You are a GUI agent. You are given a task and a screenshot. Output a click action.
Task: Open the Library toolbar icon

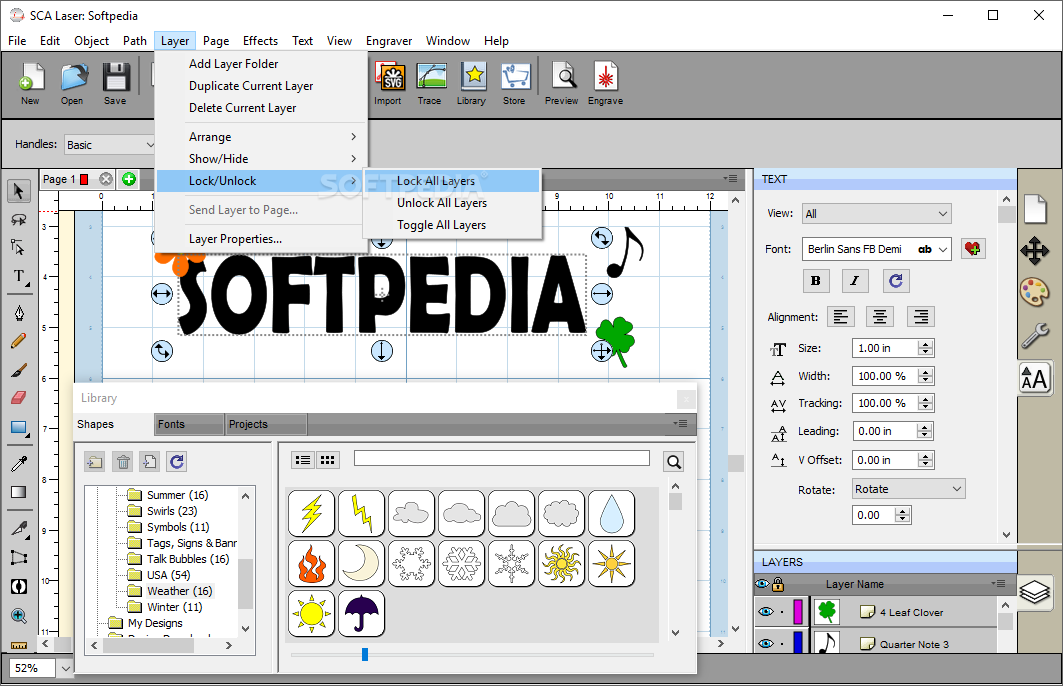click(x=473, y=83)
